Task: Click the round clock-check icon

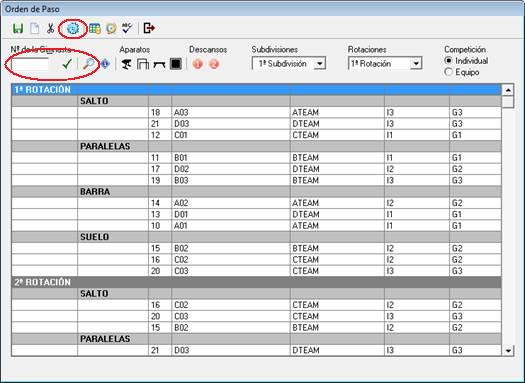Action: point(111,28)
